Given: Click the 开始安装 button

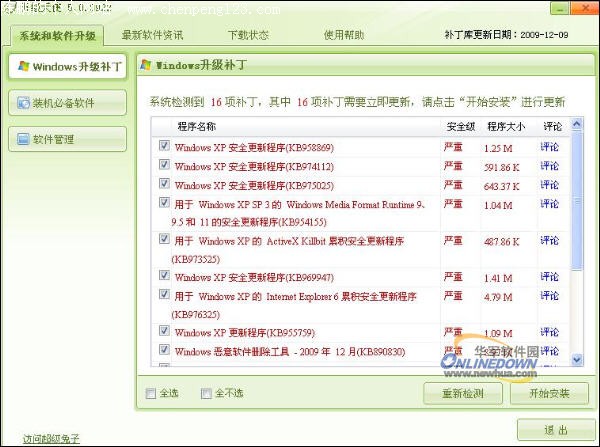Looking at the screenshot, I should pyautogui.click(x=549, y=393).
